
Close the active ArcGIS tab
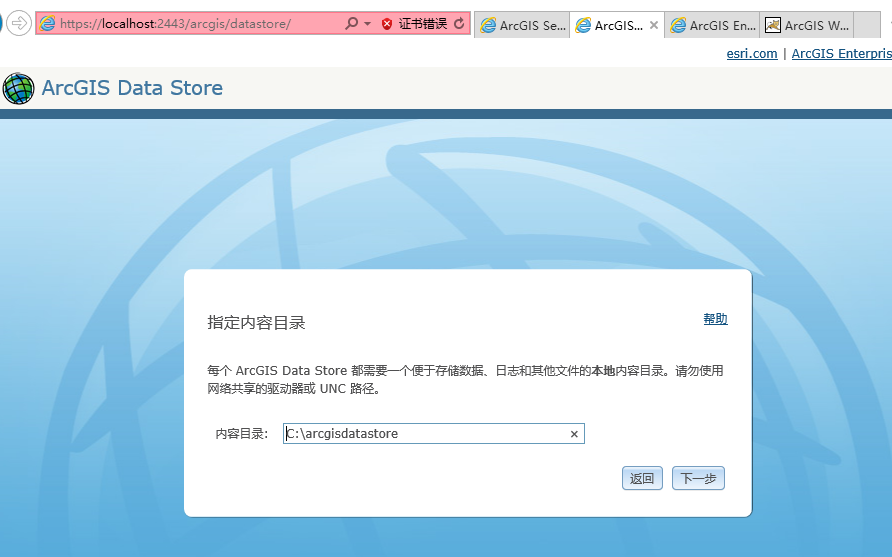pos(654,25)
